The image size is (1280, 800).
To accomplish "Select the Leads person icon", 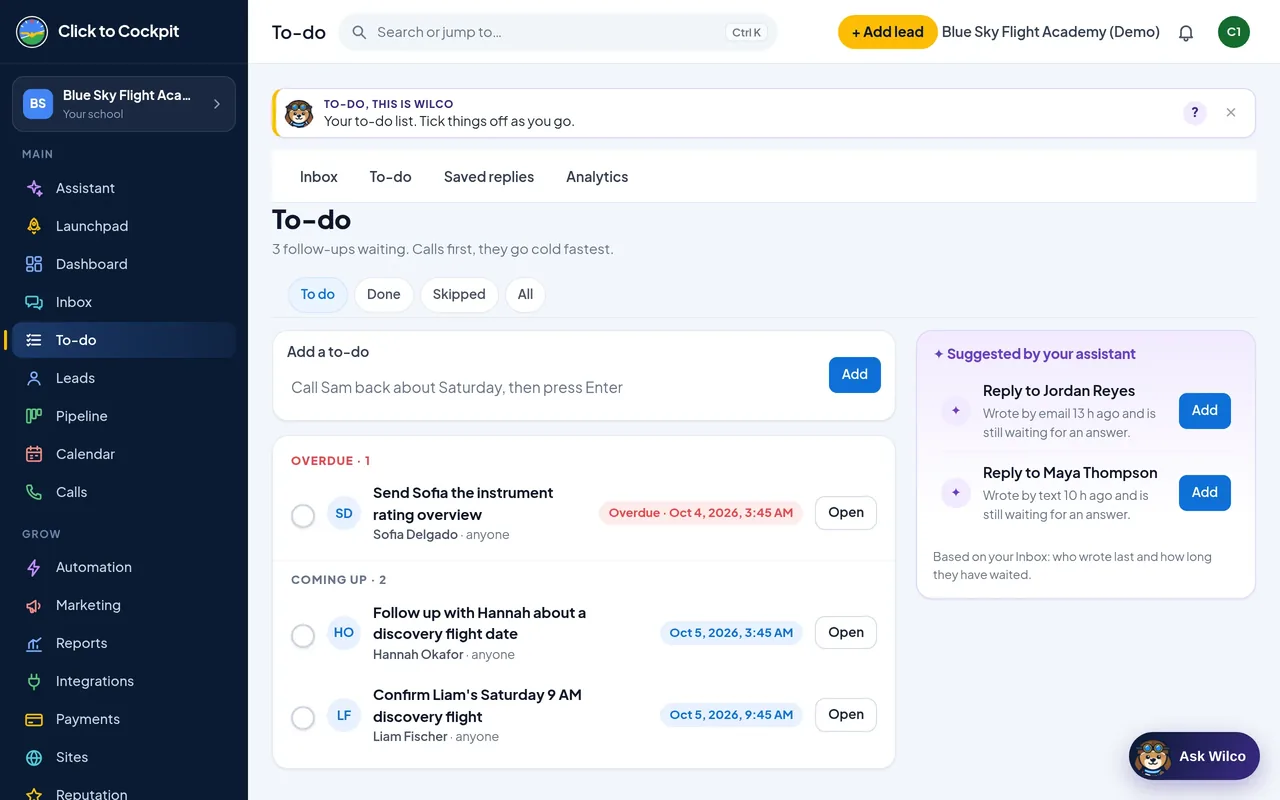I will pyautogui.click(x=34, y=378).
